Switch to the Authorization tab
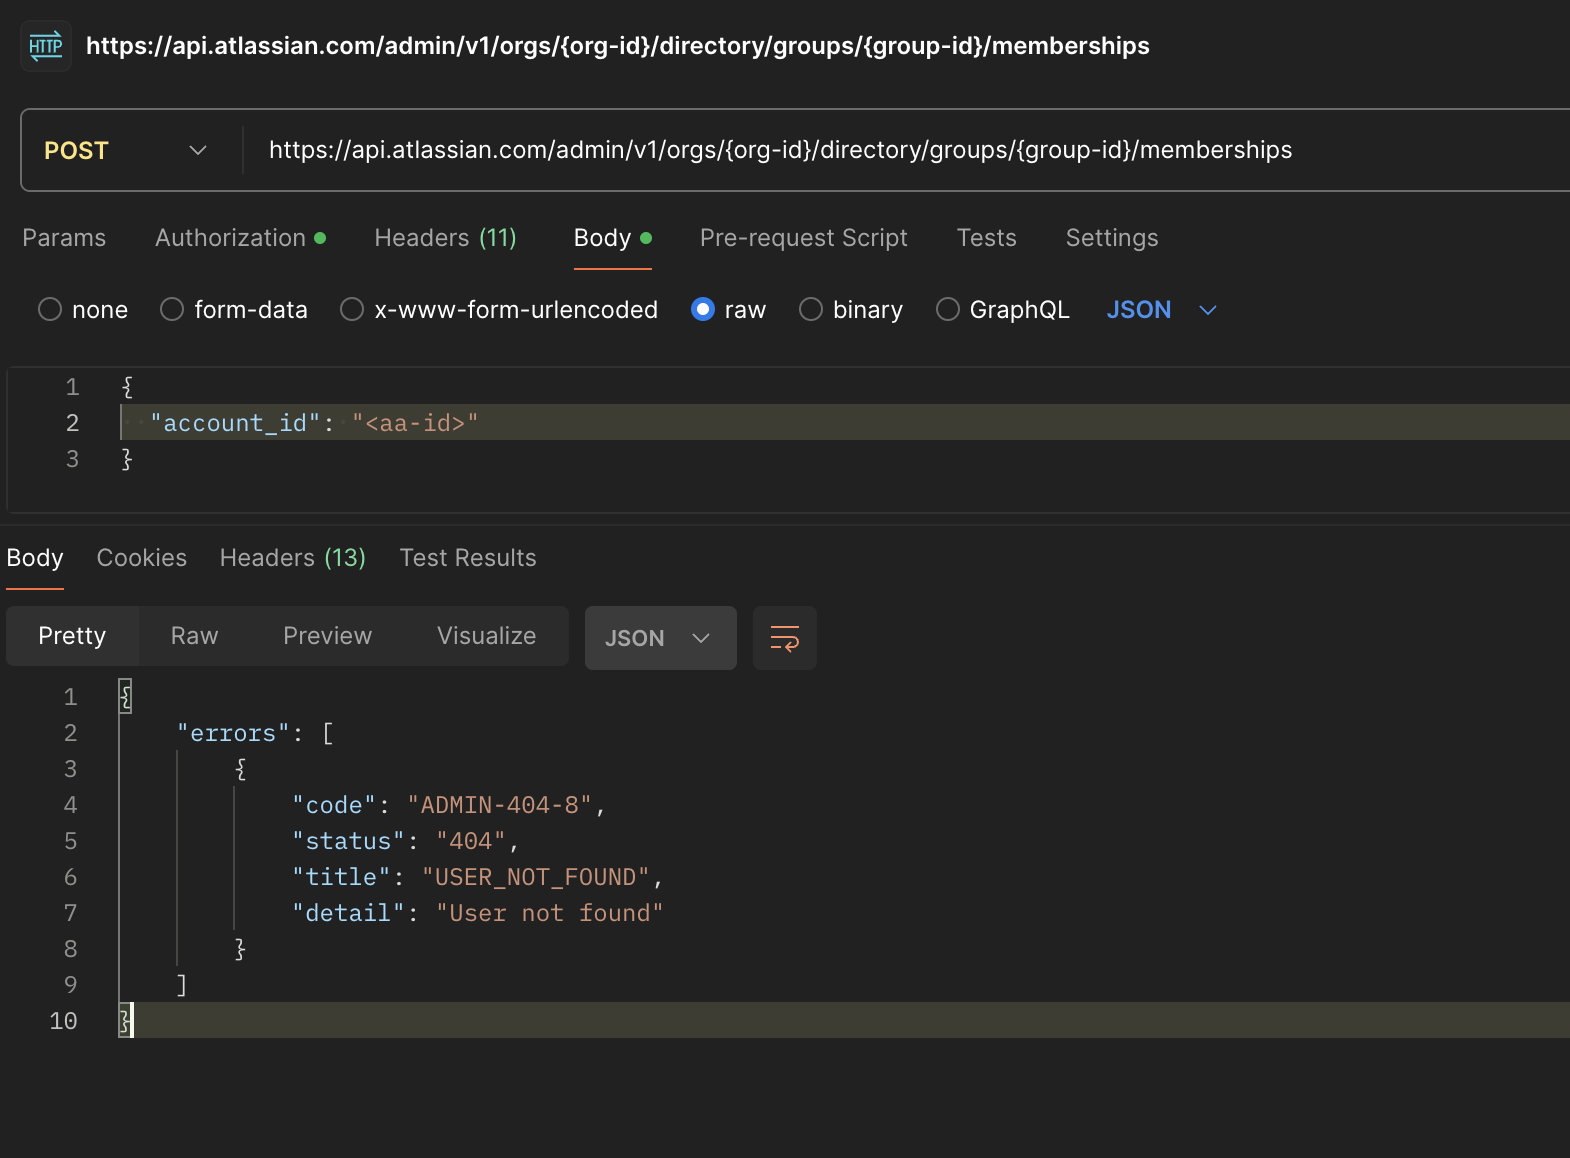Screen dimensions: 1570x1158 tap(240, 238)
